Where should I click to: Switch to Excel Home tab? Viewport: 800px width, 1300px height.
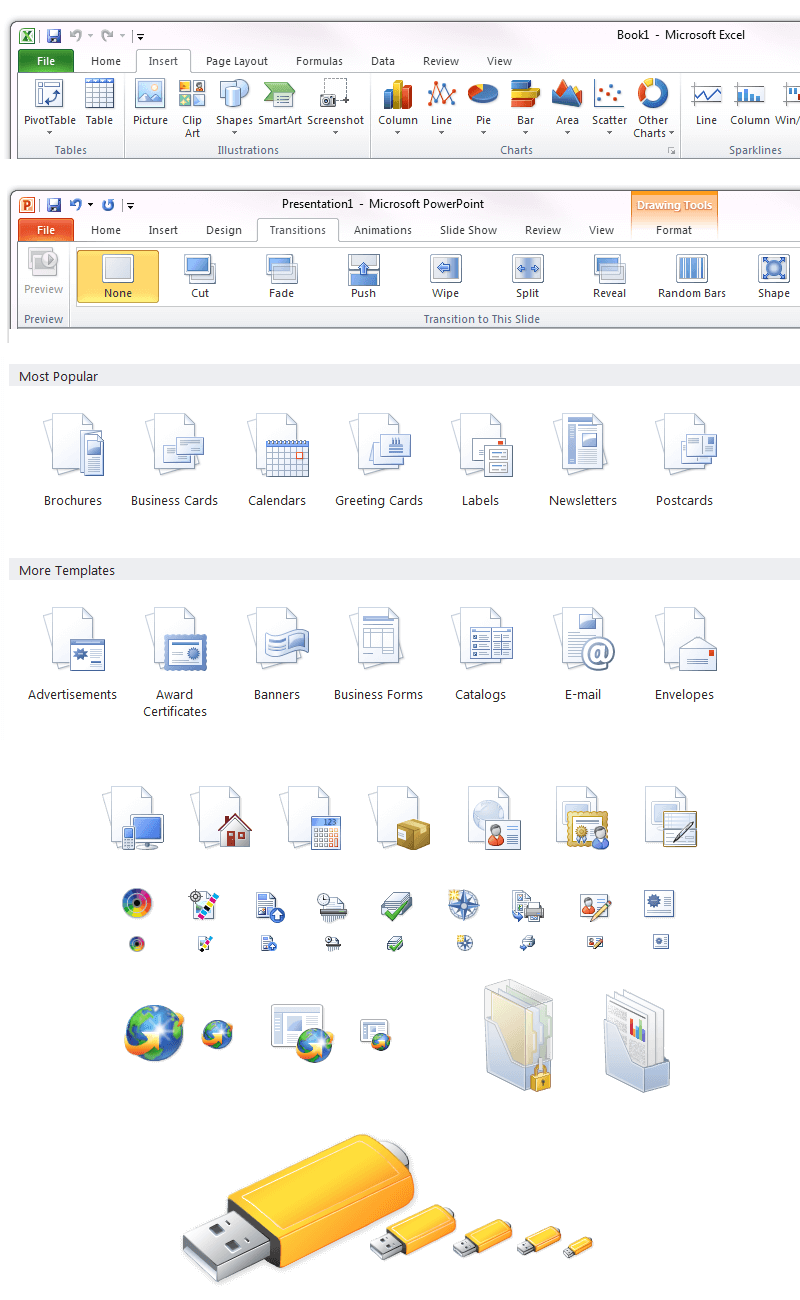106,61
